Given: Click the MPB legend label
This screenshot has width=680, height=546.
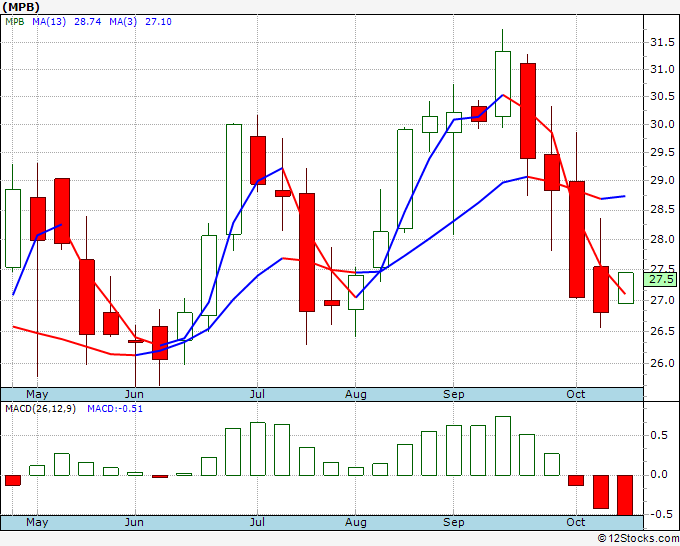Looking at the screenshot, I should coord(15,22).
